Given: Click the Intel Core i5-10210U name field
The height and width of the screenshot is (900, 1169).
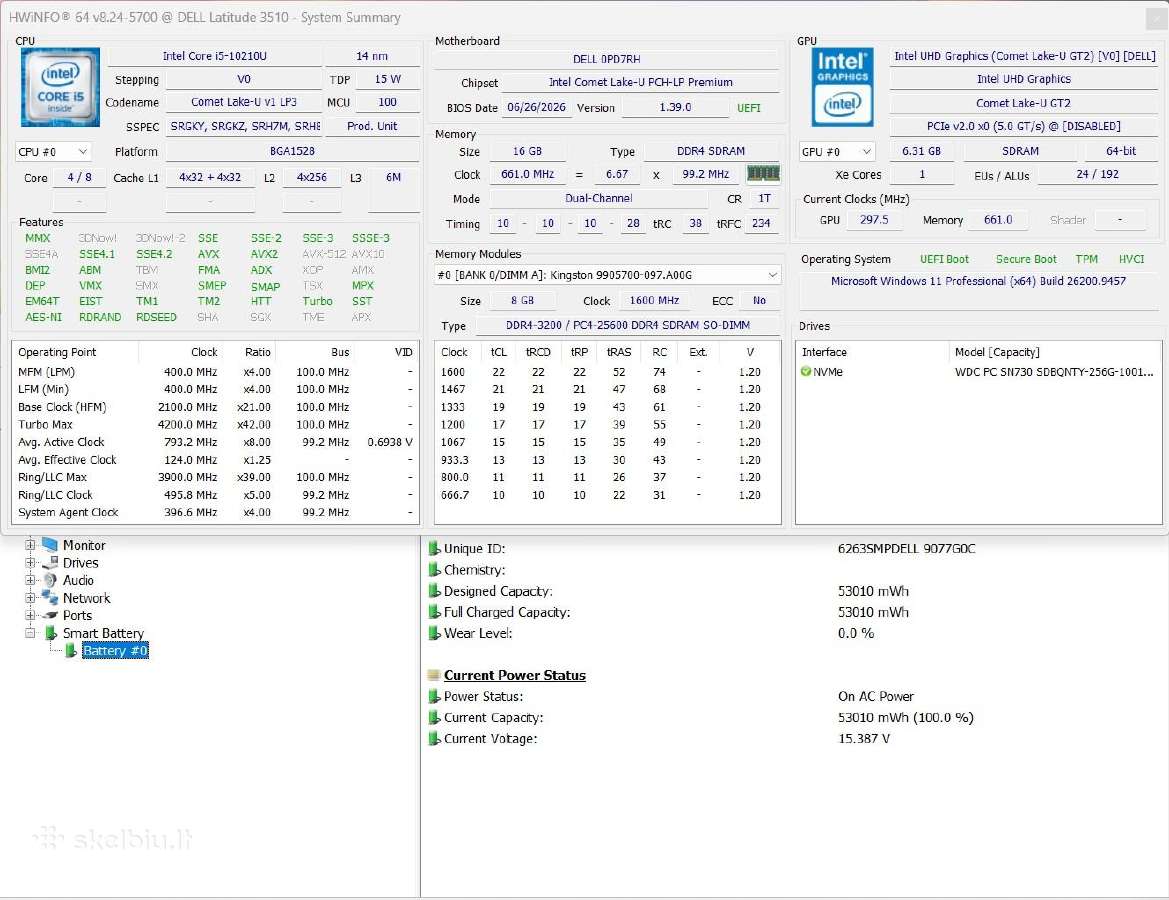Looking at the screenshot, I should tap(215, 56).
